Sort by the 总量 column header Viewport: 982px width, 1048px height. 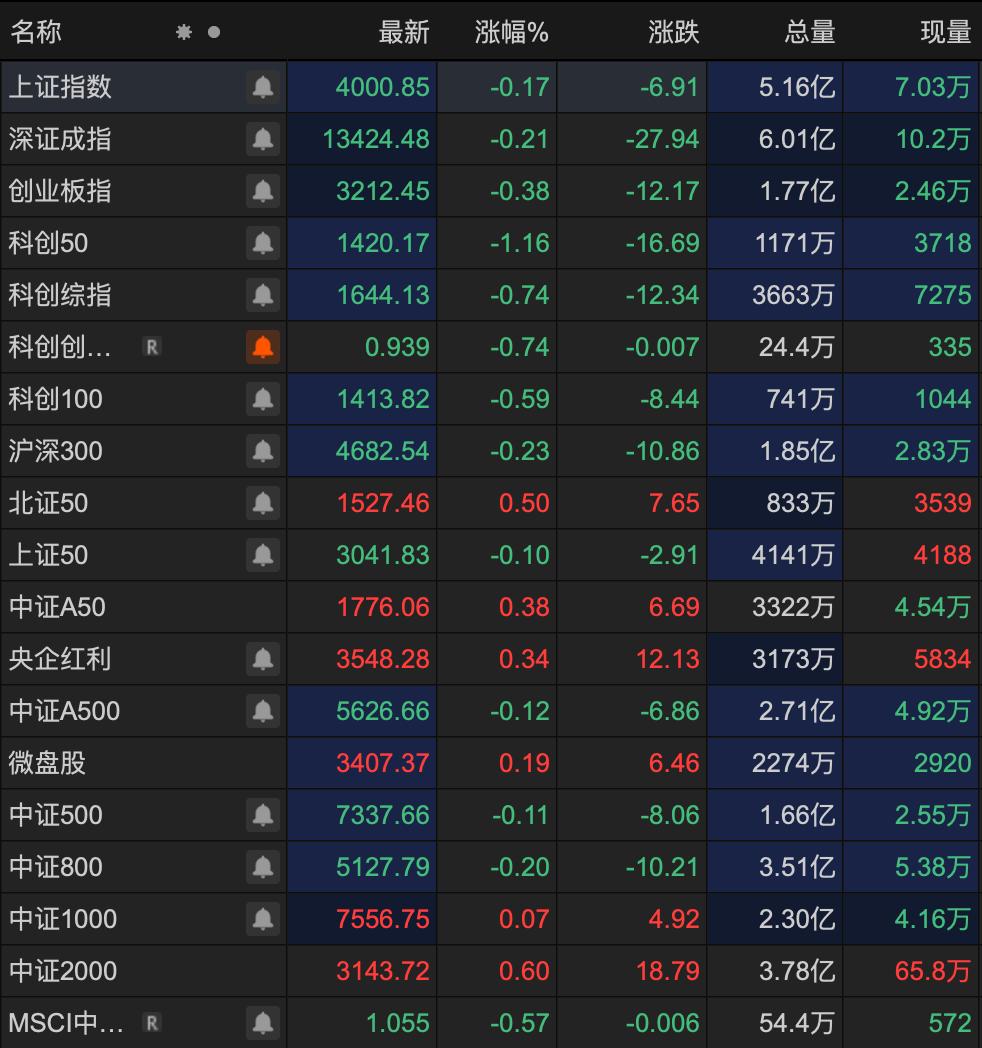(x=810, y=32)
